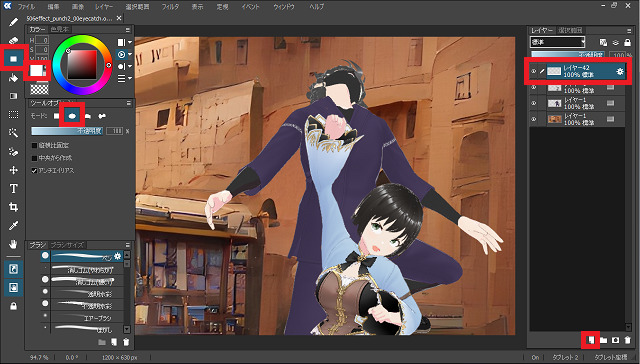This screenshot has width=640, height=364.
Task: Click the tool options 不透明度 slider
Action: click(67, 131)
